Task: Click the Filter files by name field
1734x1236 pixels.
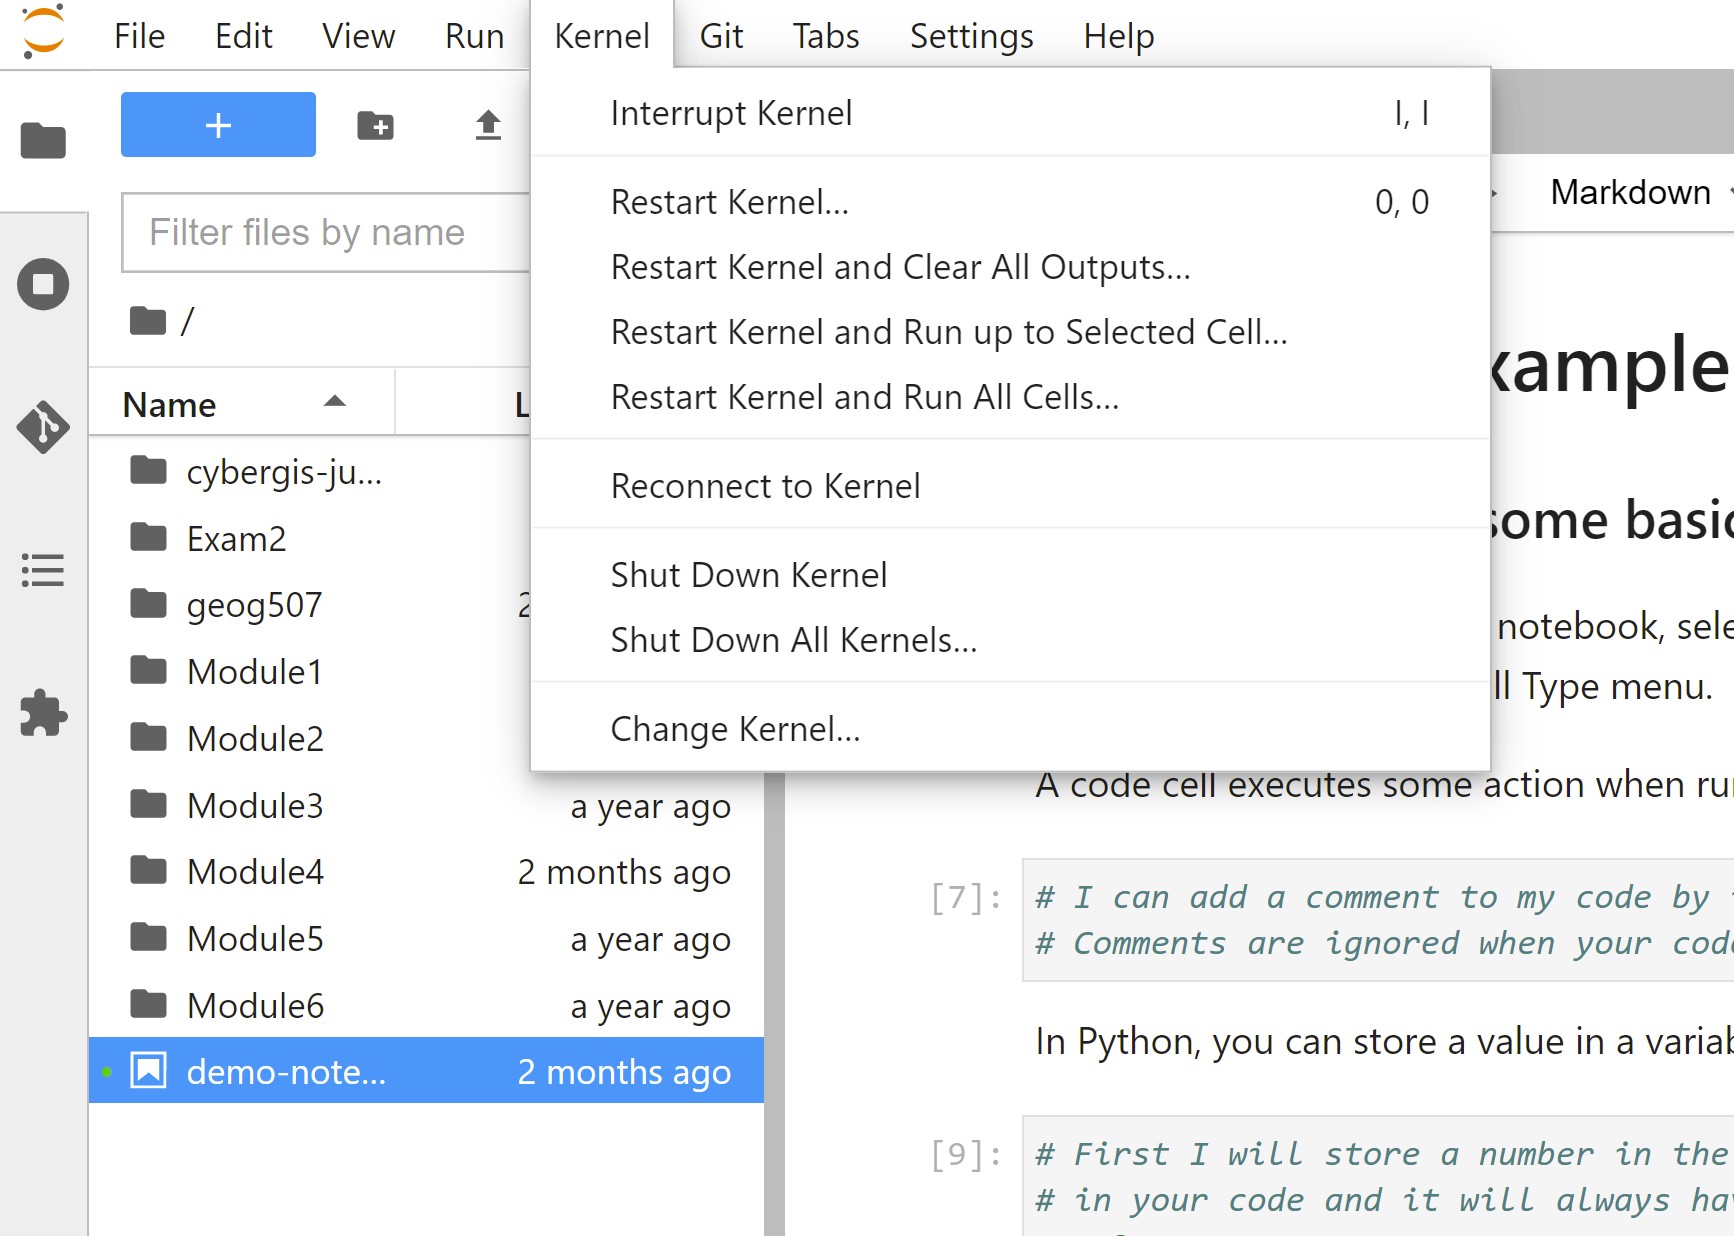Action: point(325,233)
